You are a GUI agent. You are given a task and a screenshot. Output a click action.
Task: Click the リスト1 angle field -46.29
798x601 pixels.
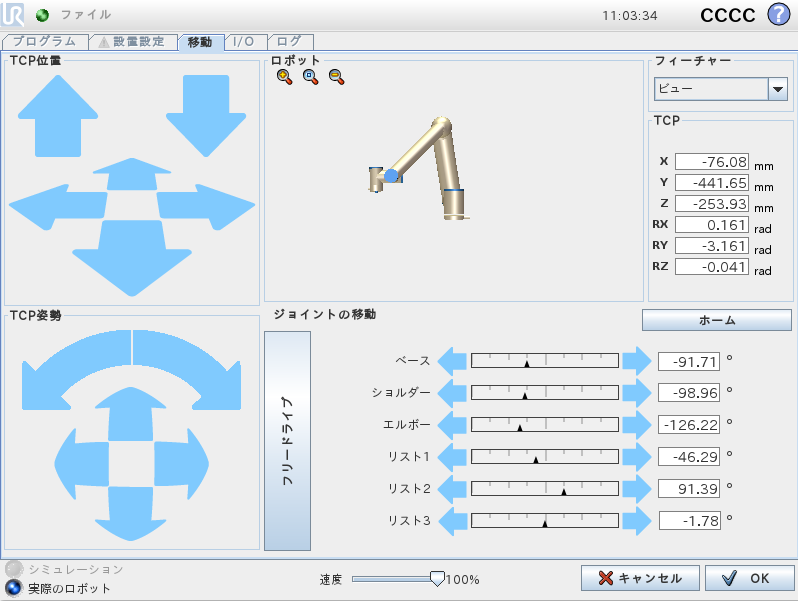point(689,456)
